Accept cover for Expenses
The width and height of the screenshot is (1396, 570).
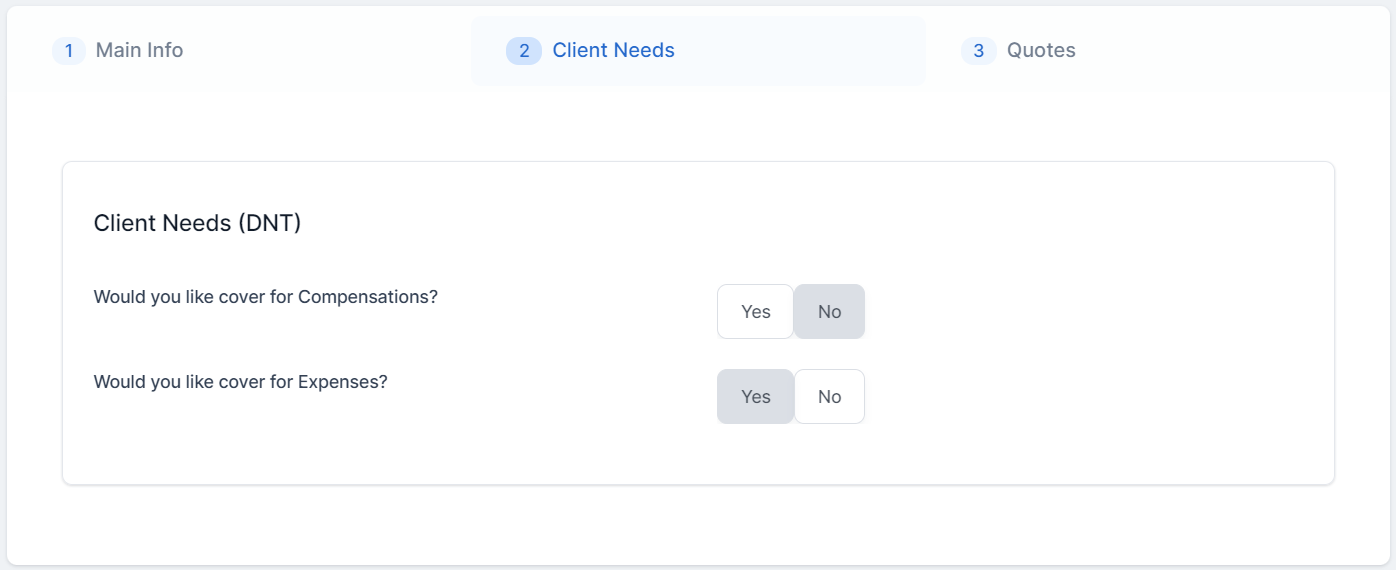point(755,397)
